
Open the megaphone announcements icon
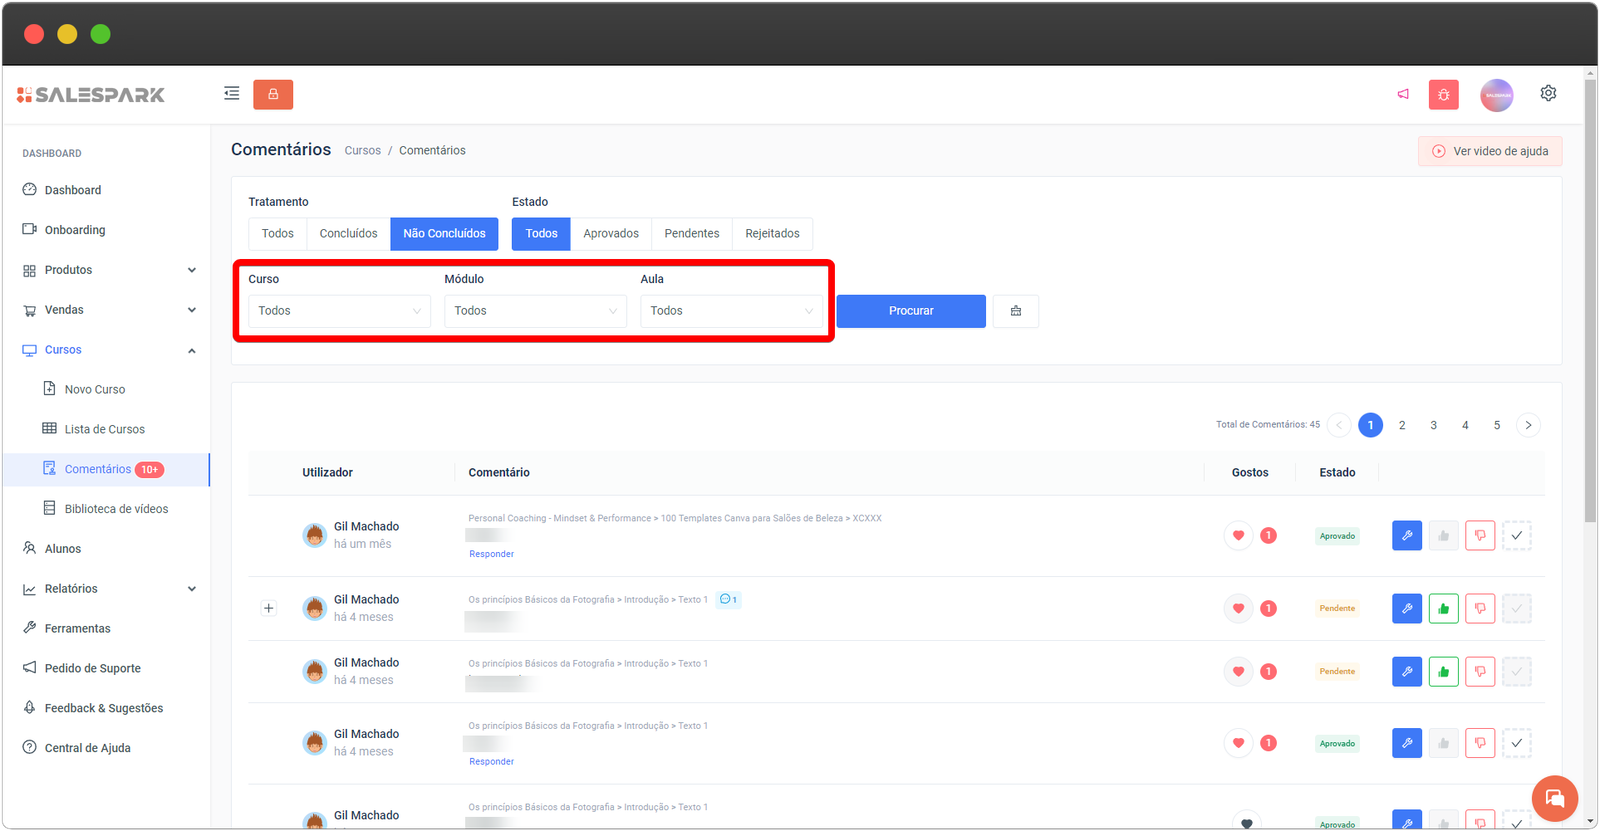(1403, 94)
